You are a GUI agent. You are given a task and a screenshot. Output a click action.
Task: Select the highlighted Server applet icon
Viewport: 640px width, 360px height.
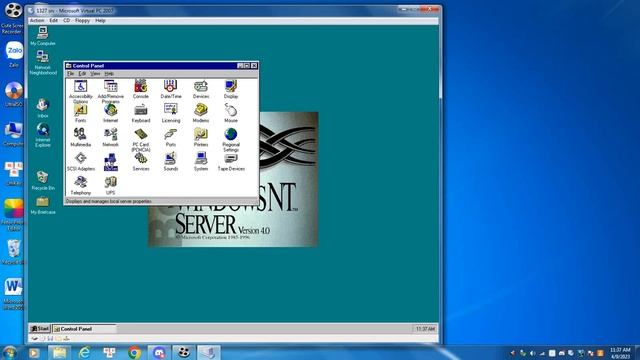point(111,161)
